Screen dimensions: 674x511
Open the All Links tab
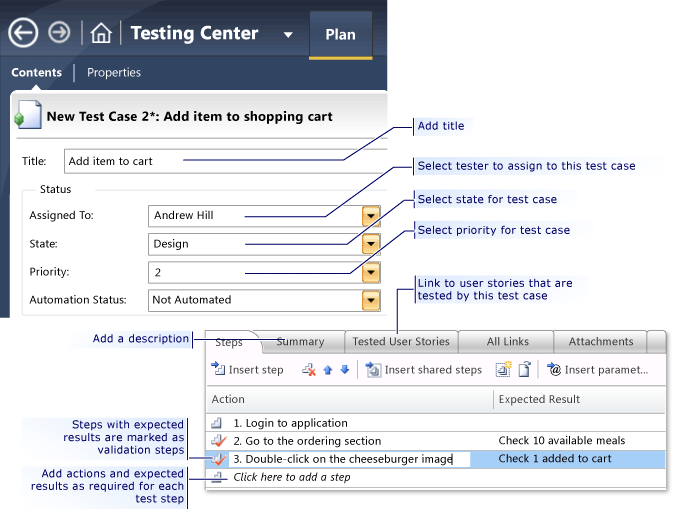[x=508, y=342]
